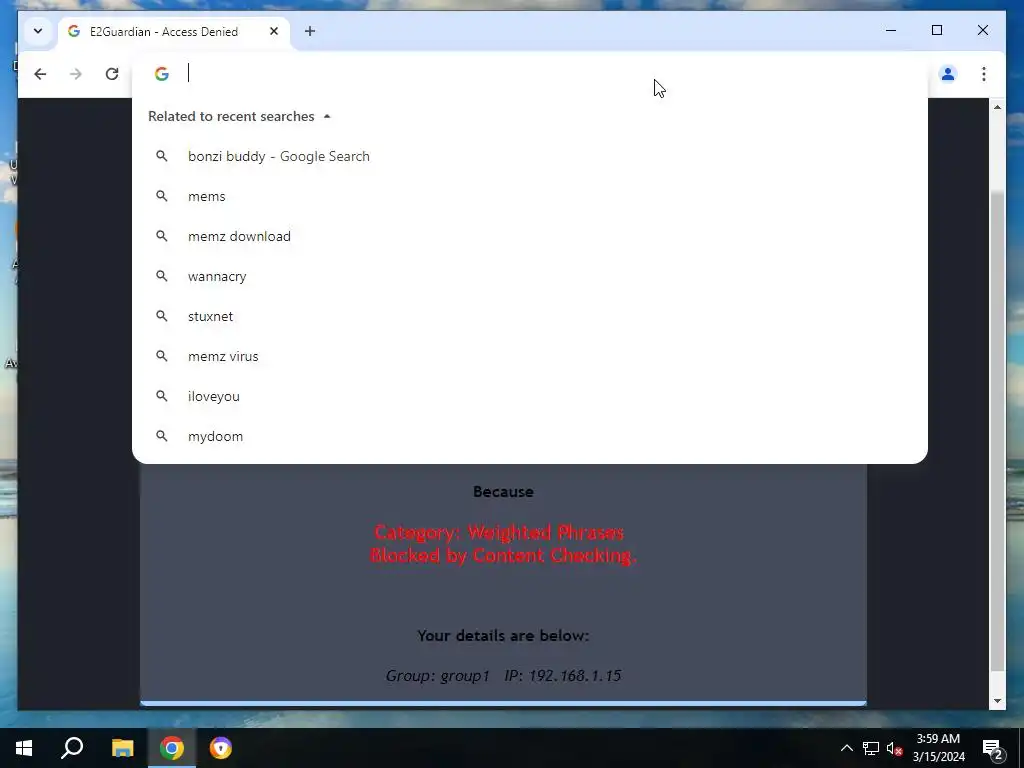Open the notification center icon
Viewport: 1024px width, 768px height.
[993, 748]
